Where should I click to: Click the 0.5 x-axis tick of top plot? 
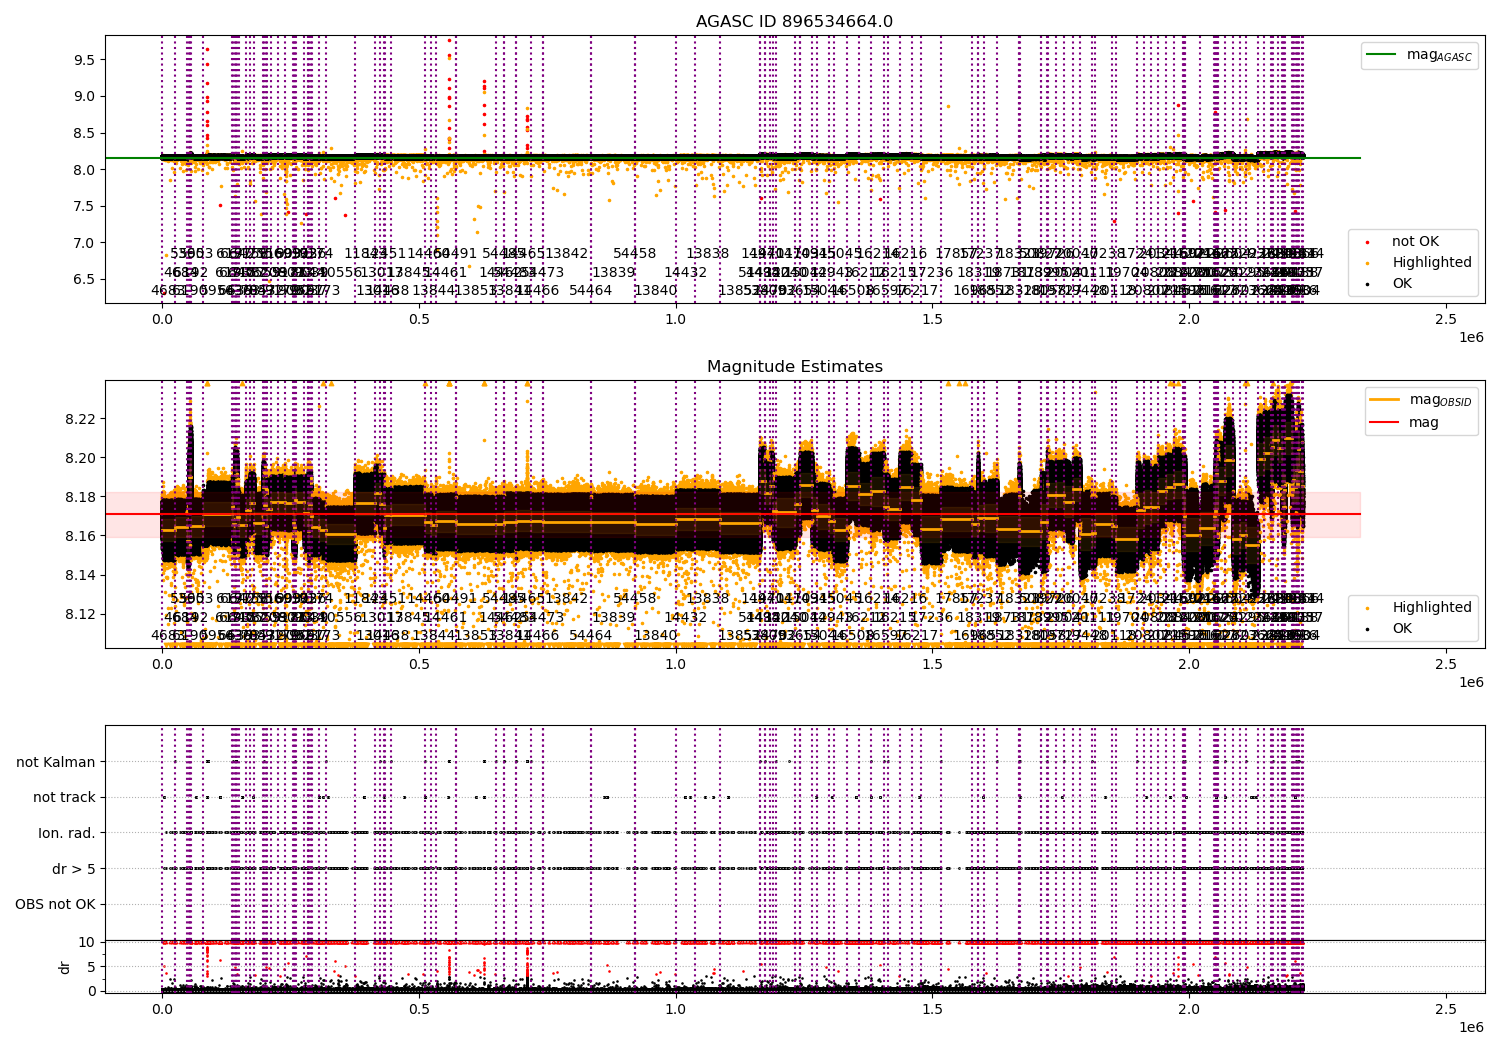click(419, 319)
